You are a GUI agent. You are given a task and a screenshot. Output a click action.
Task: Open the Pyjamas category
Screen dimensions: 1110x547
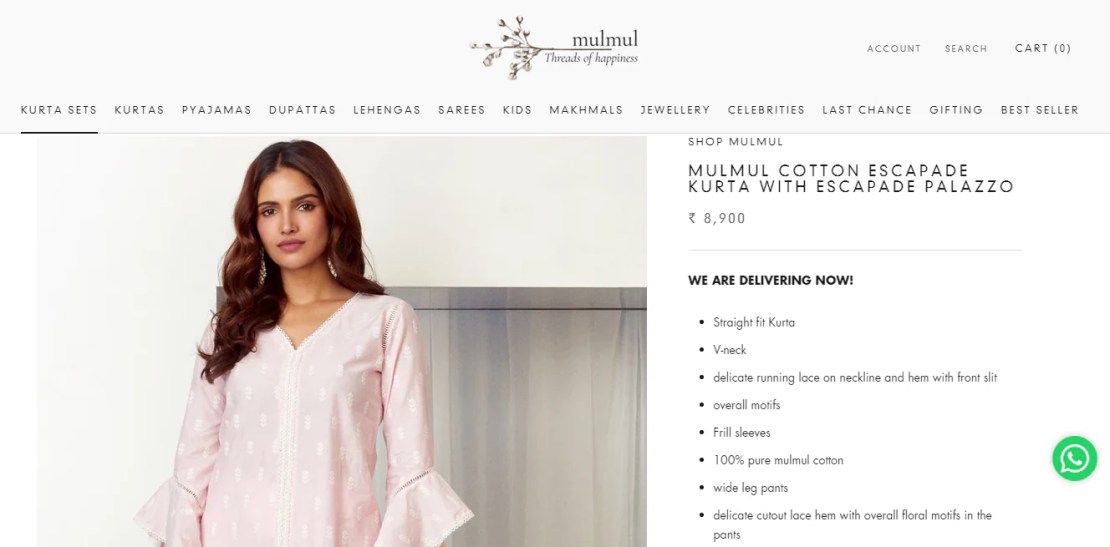[217, 110]
